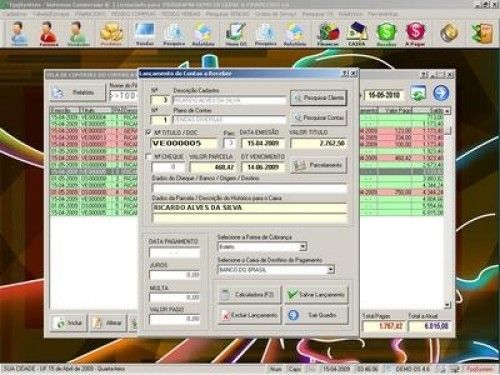Open the Caixa de Destino do Pagamento dropdown
This screenshot has width=500, height=375.
(330, 269)
